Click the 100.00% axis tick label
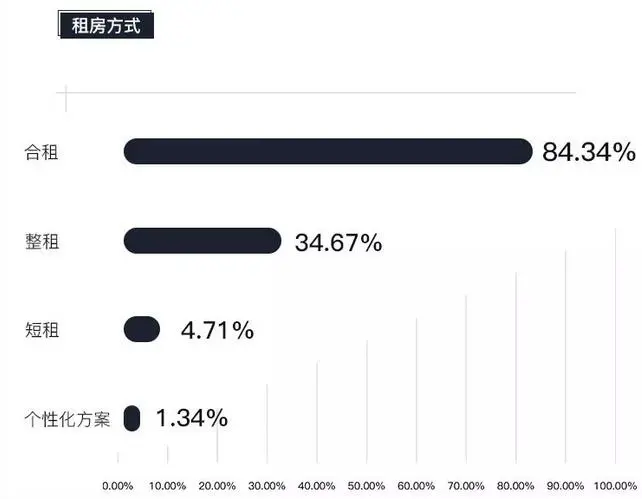 [x=615, y=486]
